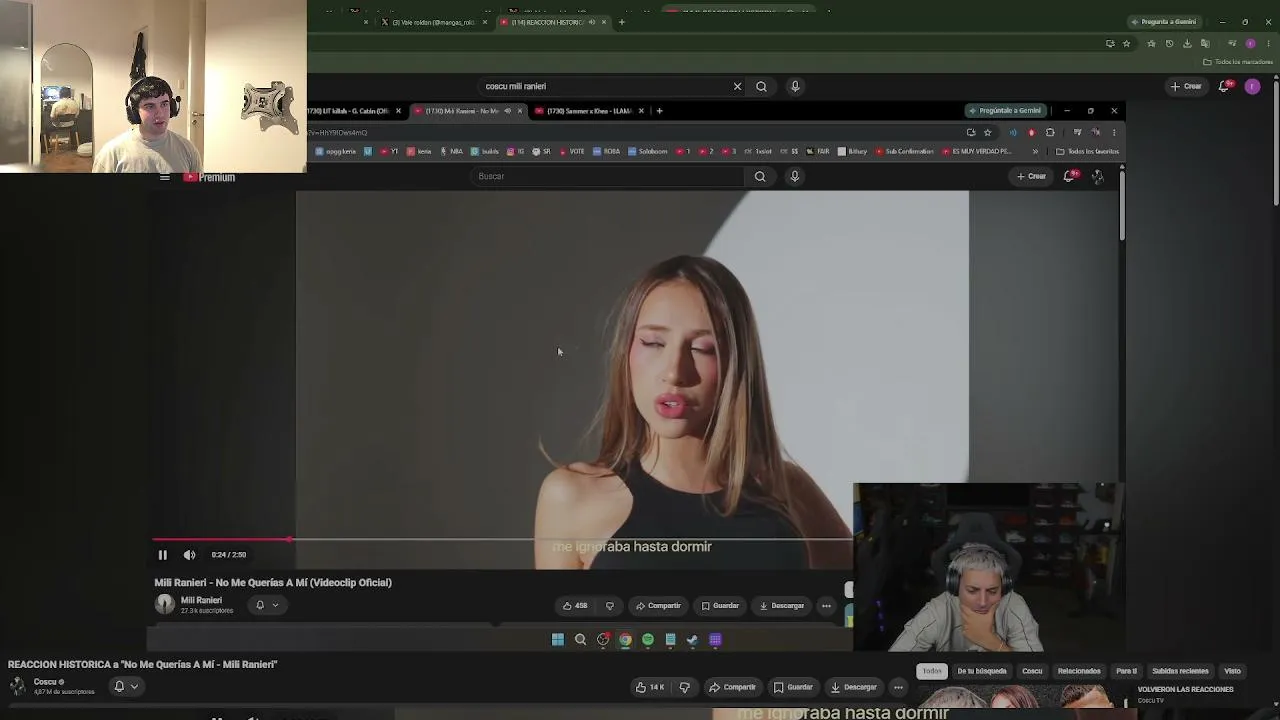Open notifications bell on outer YouTube header
This screenshot has height=720, width=1280.
(x=1224, y=86)
